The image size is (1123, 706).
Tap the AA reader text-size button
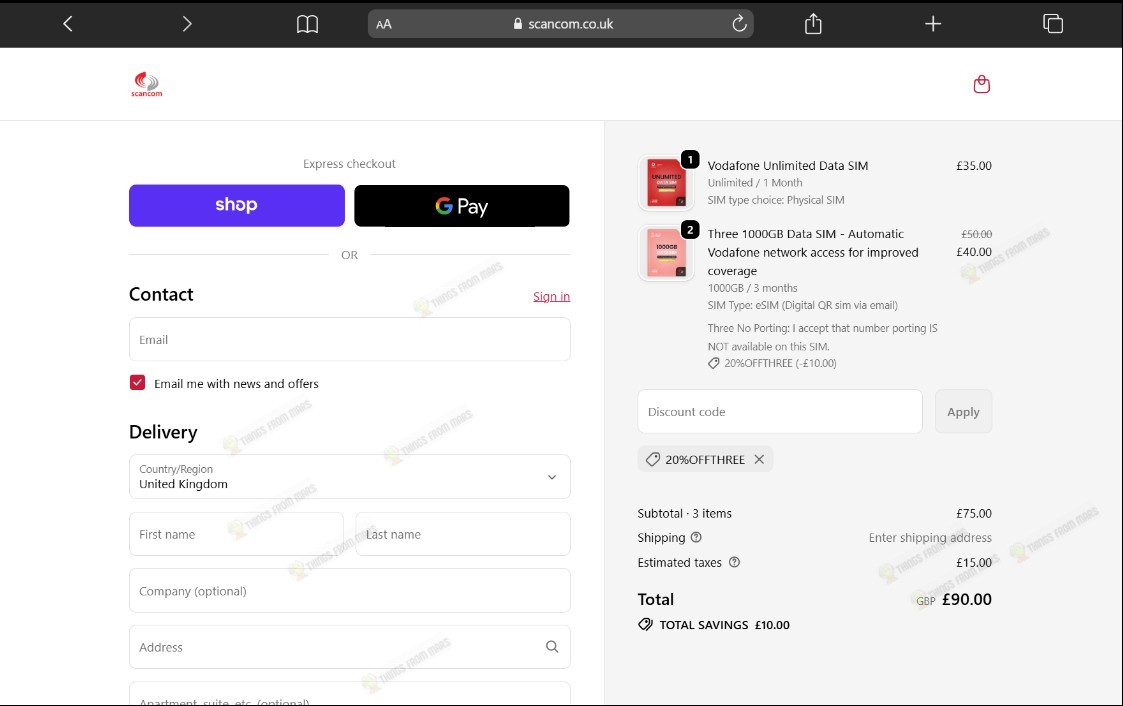pyautogui.click(x=384, y=24)
